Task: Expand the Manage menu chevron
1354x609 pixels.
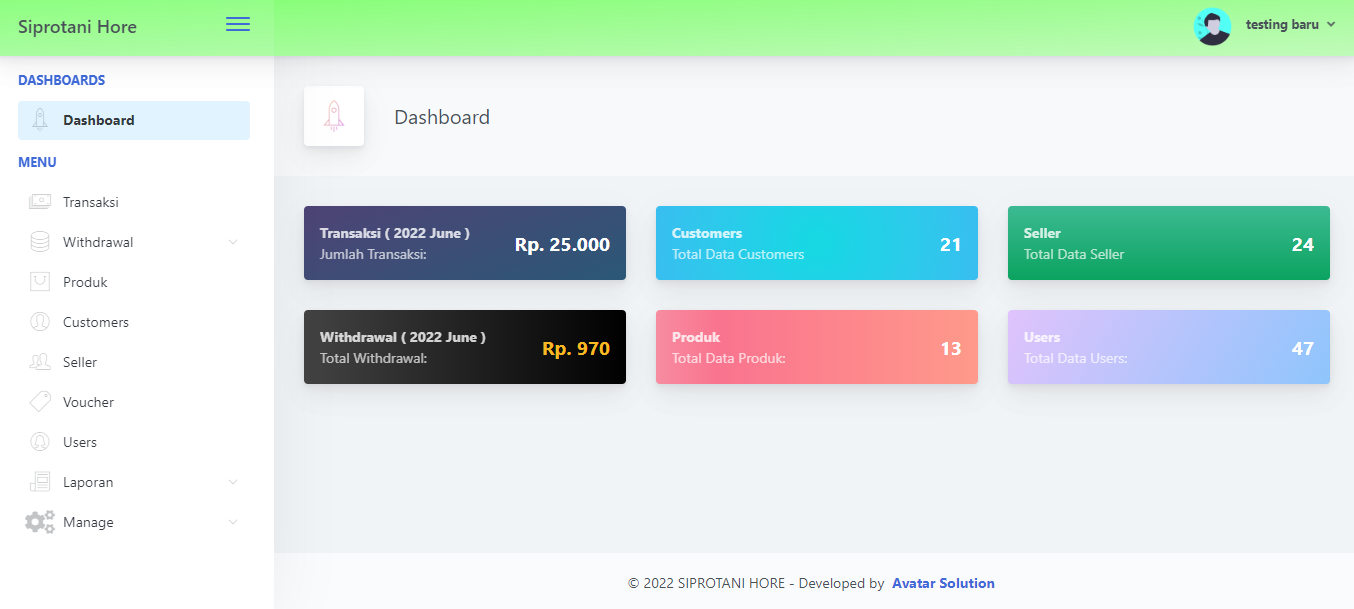Action: 233,522
